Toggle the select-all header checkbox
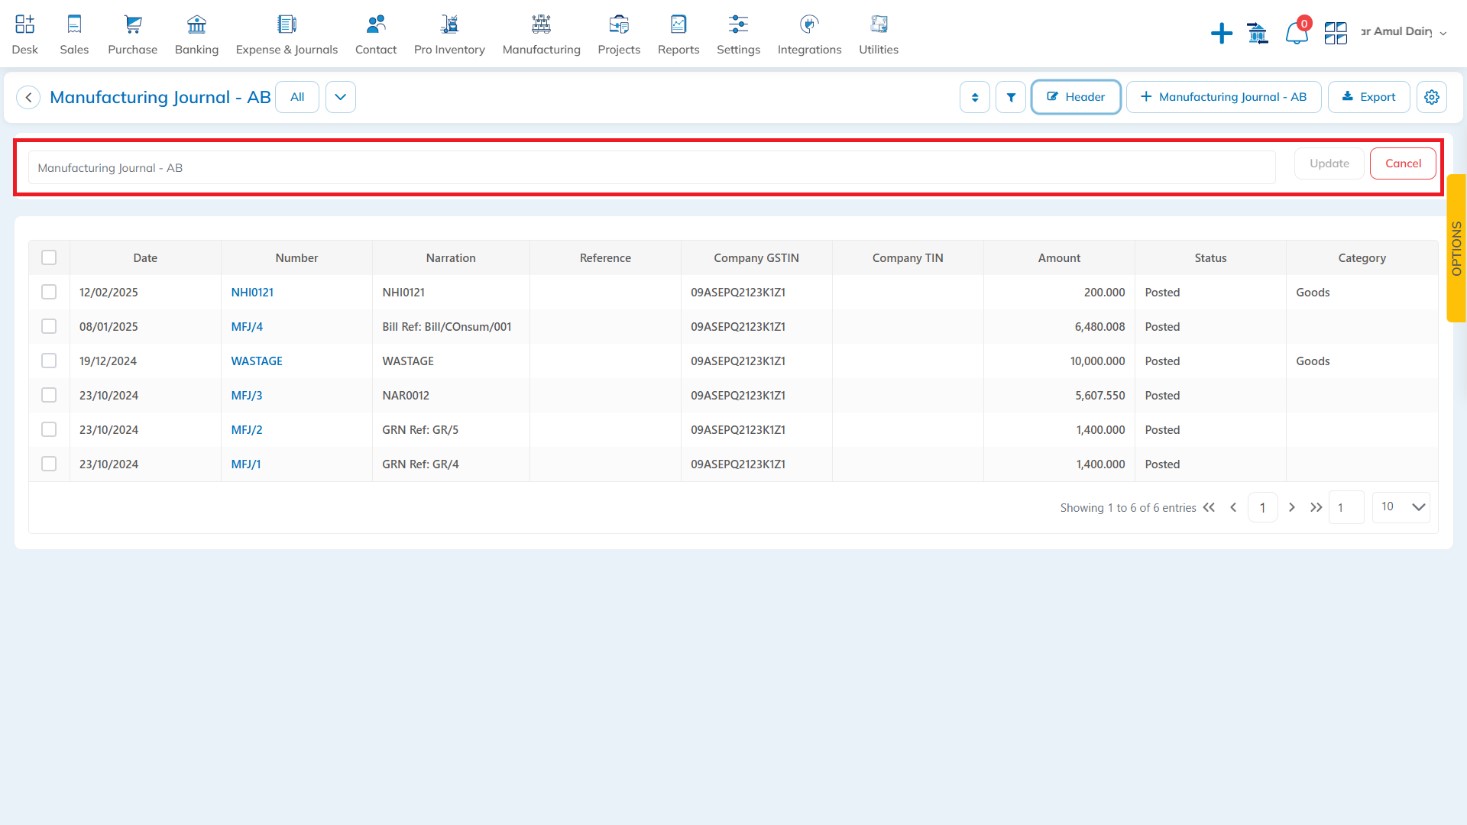Viewport: 1467px width, 825px height. (49, 258)
